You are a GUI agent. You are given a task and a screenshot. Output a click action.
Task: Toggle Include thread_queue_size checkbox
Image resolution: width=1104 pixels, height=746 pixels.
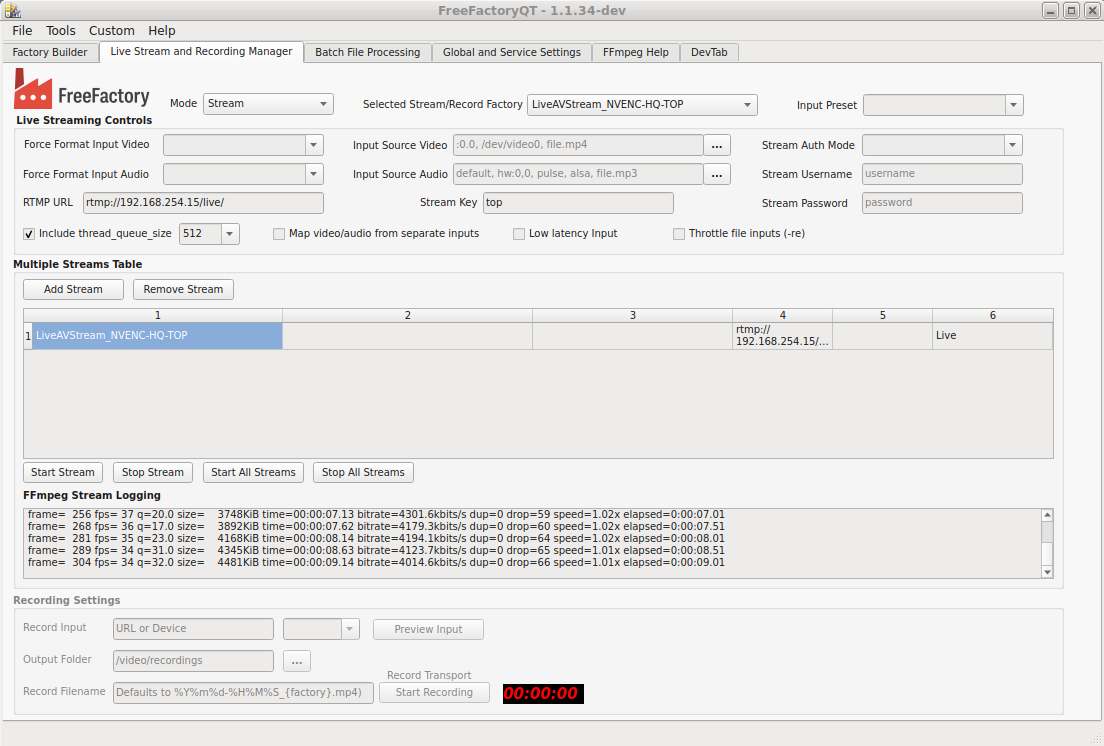coord(29,234)
